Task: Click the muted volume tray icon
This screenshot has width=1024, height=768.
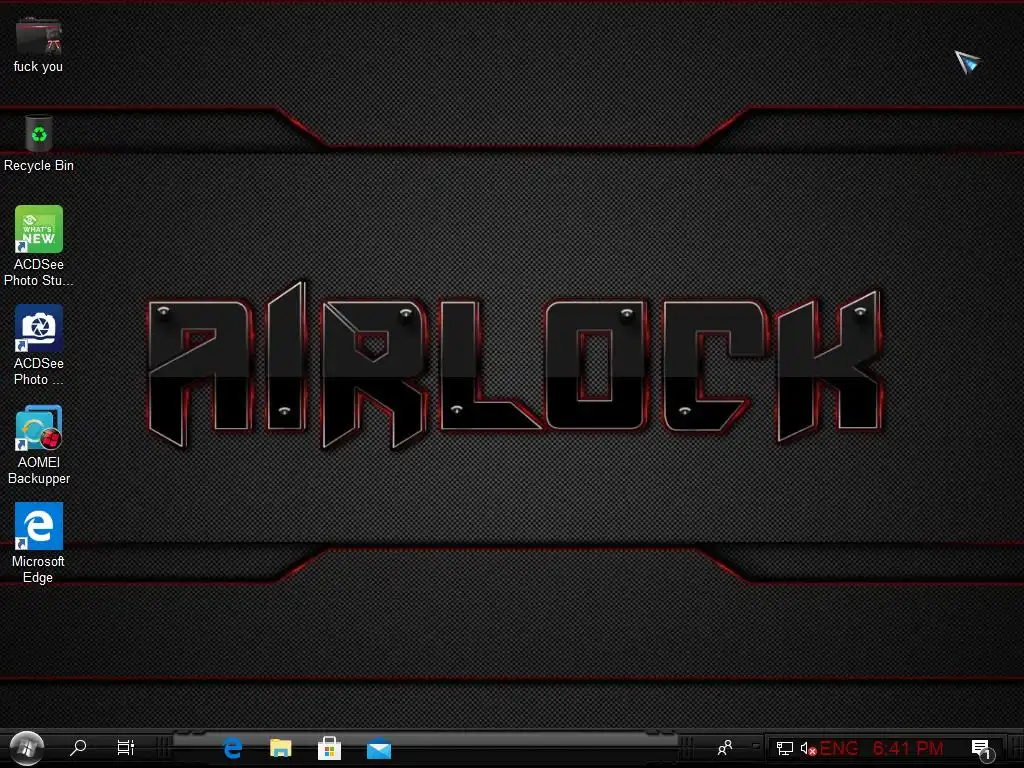Action: click(808, 748)
